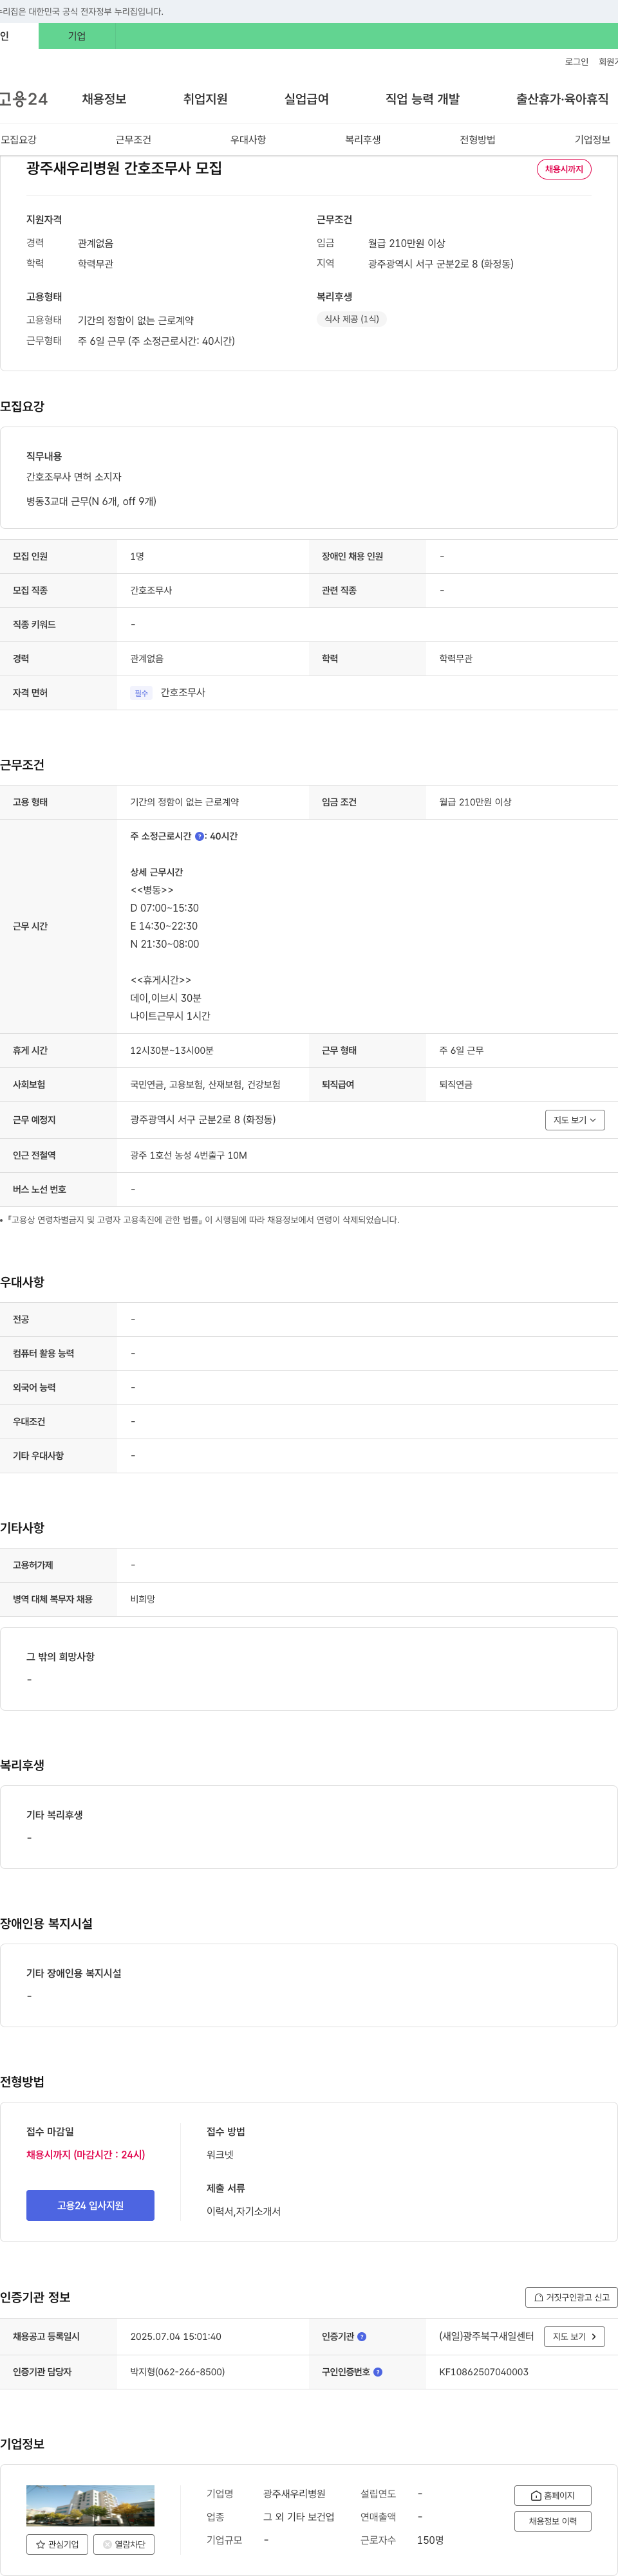The width and height of the screenshot is (618, 2576).
Task: Jump to the 기업정보 section tab
Action: point(592,139)
